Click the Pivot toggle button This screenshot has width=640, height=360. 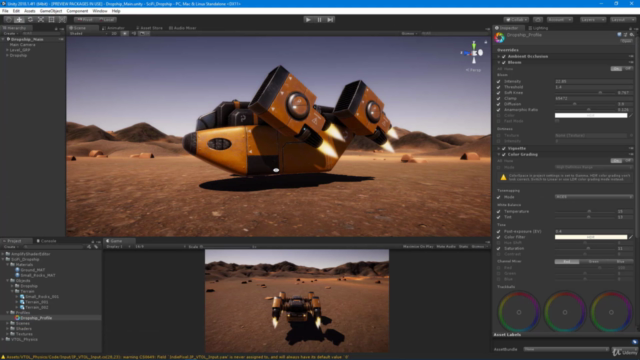pyautogui.click(x=84, y=20)
